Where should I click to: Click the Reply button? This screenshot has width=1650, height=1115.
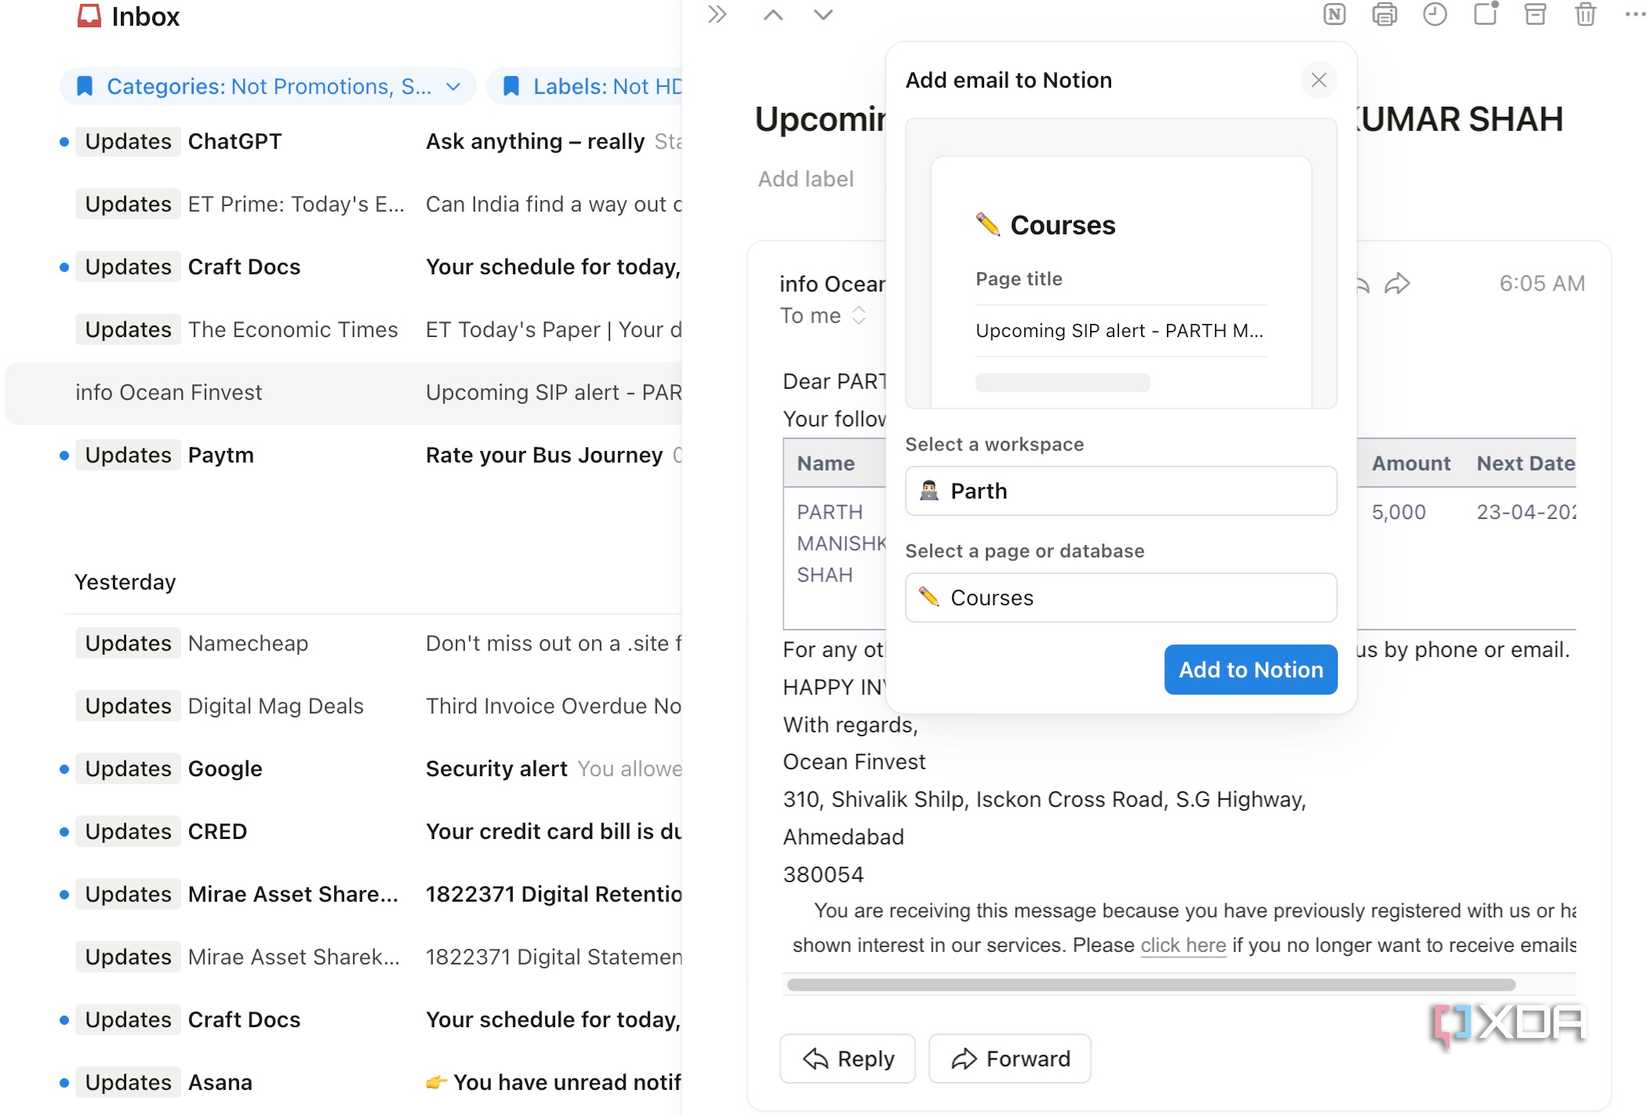847,1058
